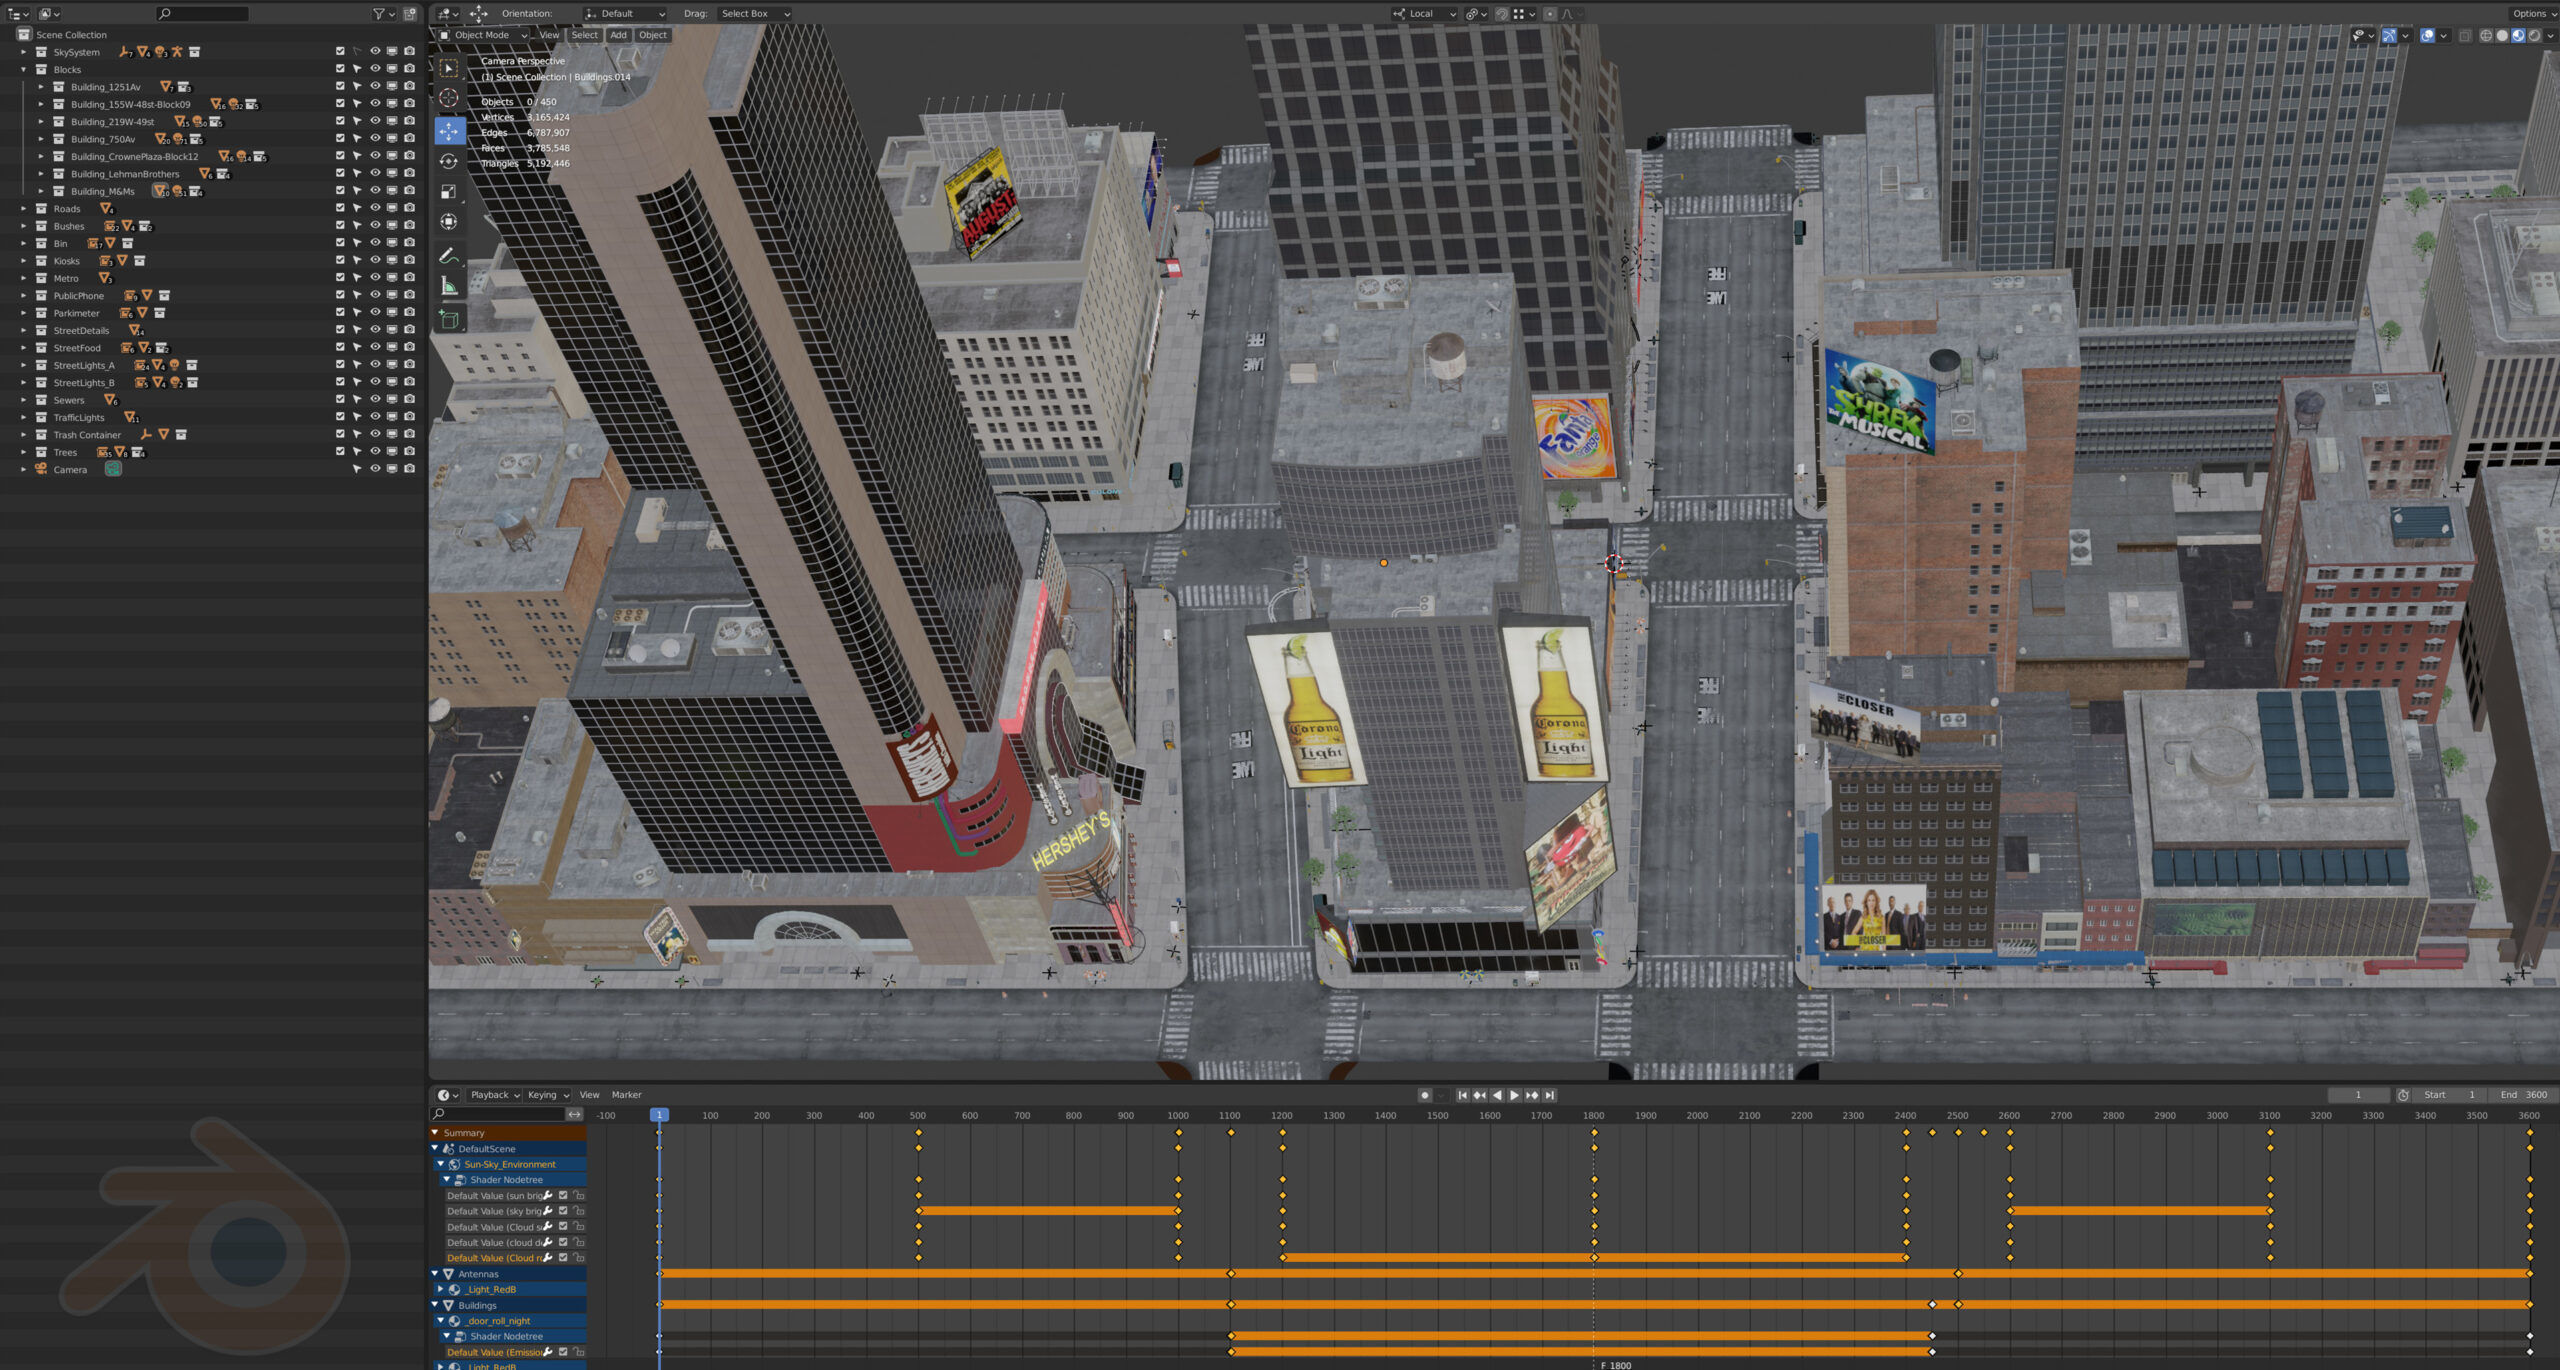The image size is (2560, 1370).
Task: Select the Move tool
Action: point(449,130)
